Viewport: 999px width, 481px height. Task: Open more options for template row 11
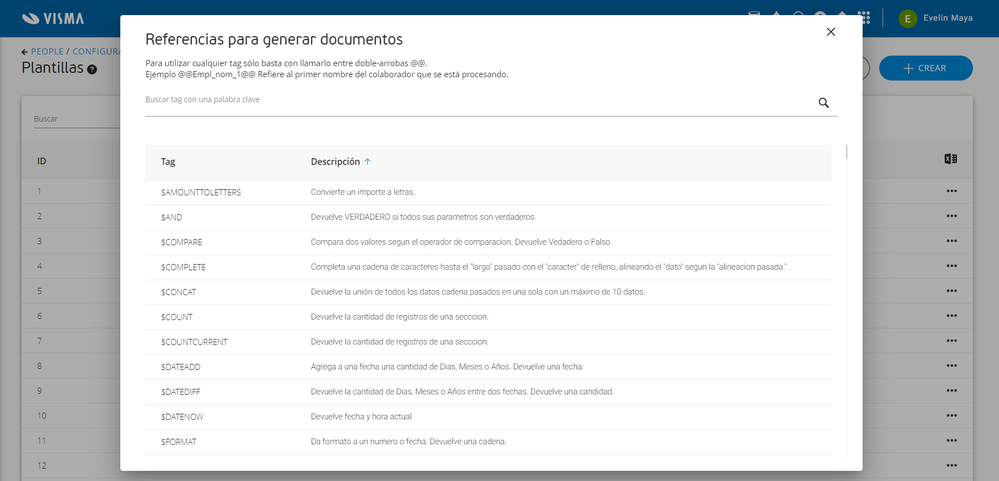[x=952, y=440]
